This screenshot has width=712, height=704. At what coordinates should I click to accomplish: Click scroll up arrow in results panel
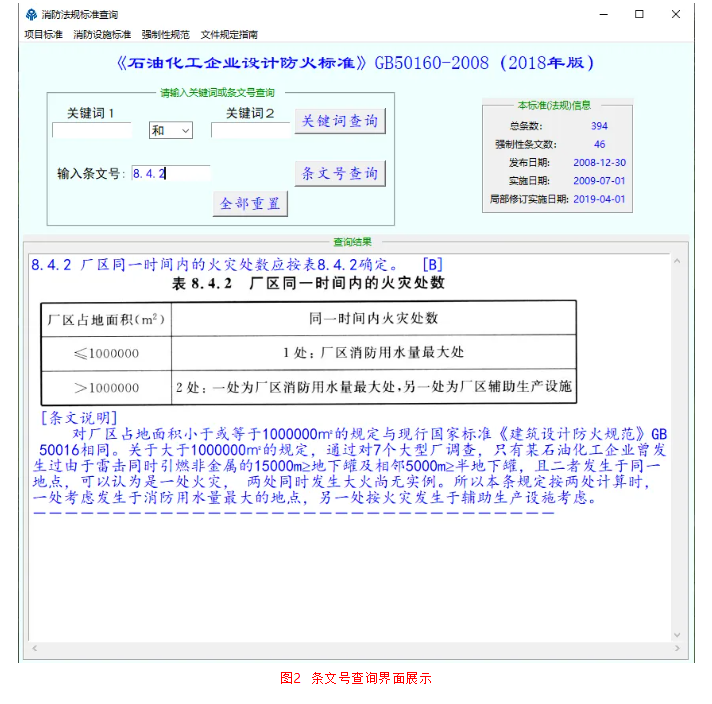677,261
